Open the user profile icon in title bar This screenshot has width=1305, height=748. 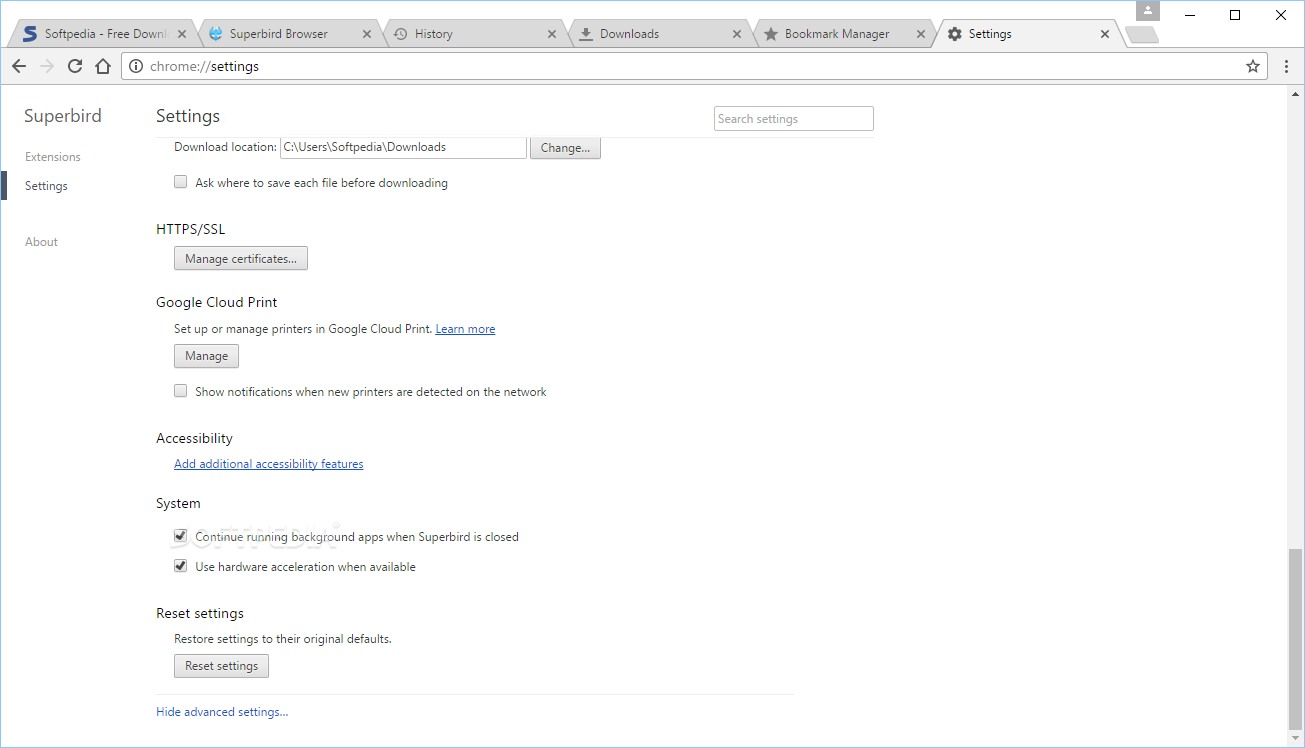1148,11
